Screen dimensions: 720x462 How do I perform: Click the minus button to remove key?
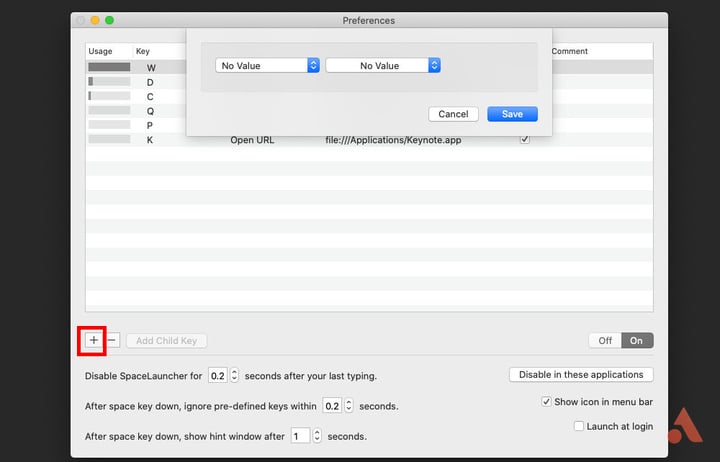pos(112,340)
